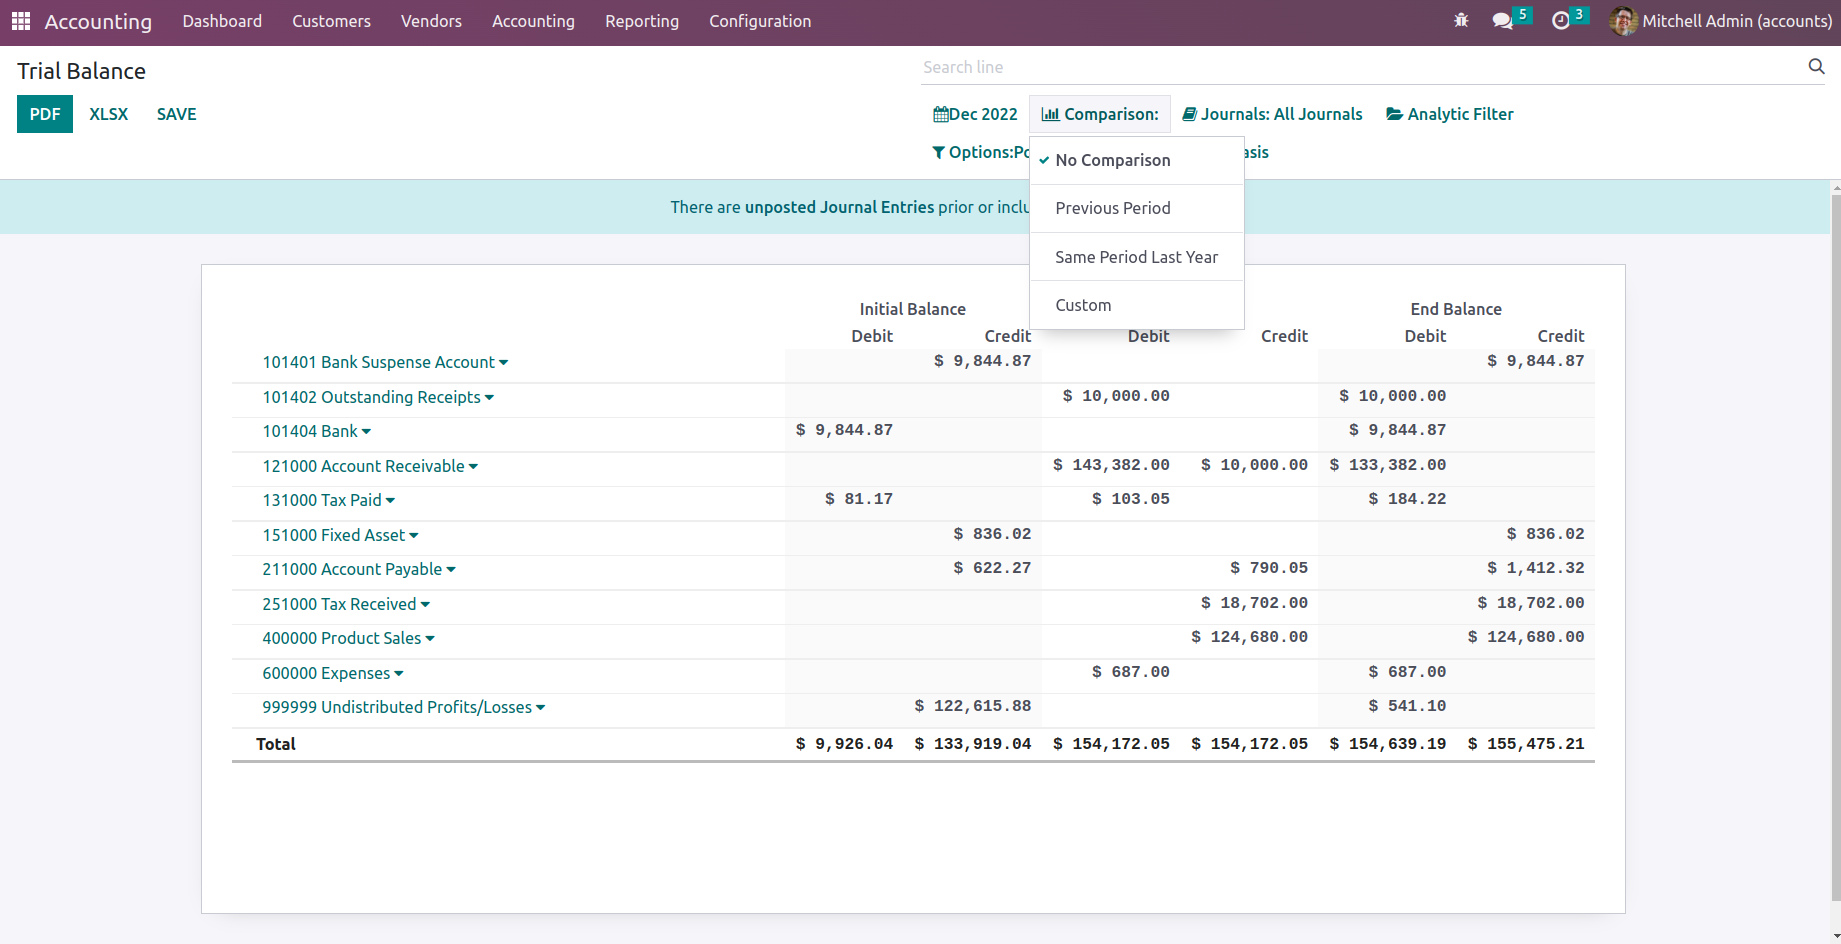Click the Accounting app title

98,21
